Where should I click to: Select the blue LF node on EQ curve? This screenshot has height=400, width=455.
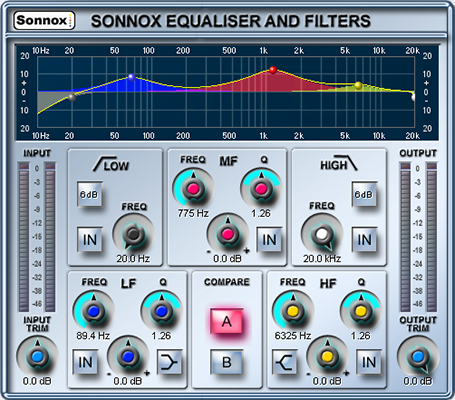coord(132,77)
